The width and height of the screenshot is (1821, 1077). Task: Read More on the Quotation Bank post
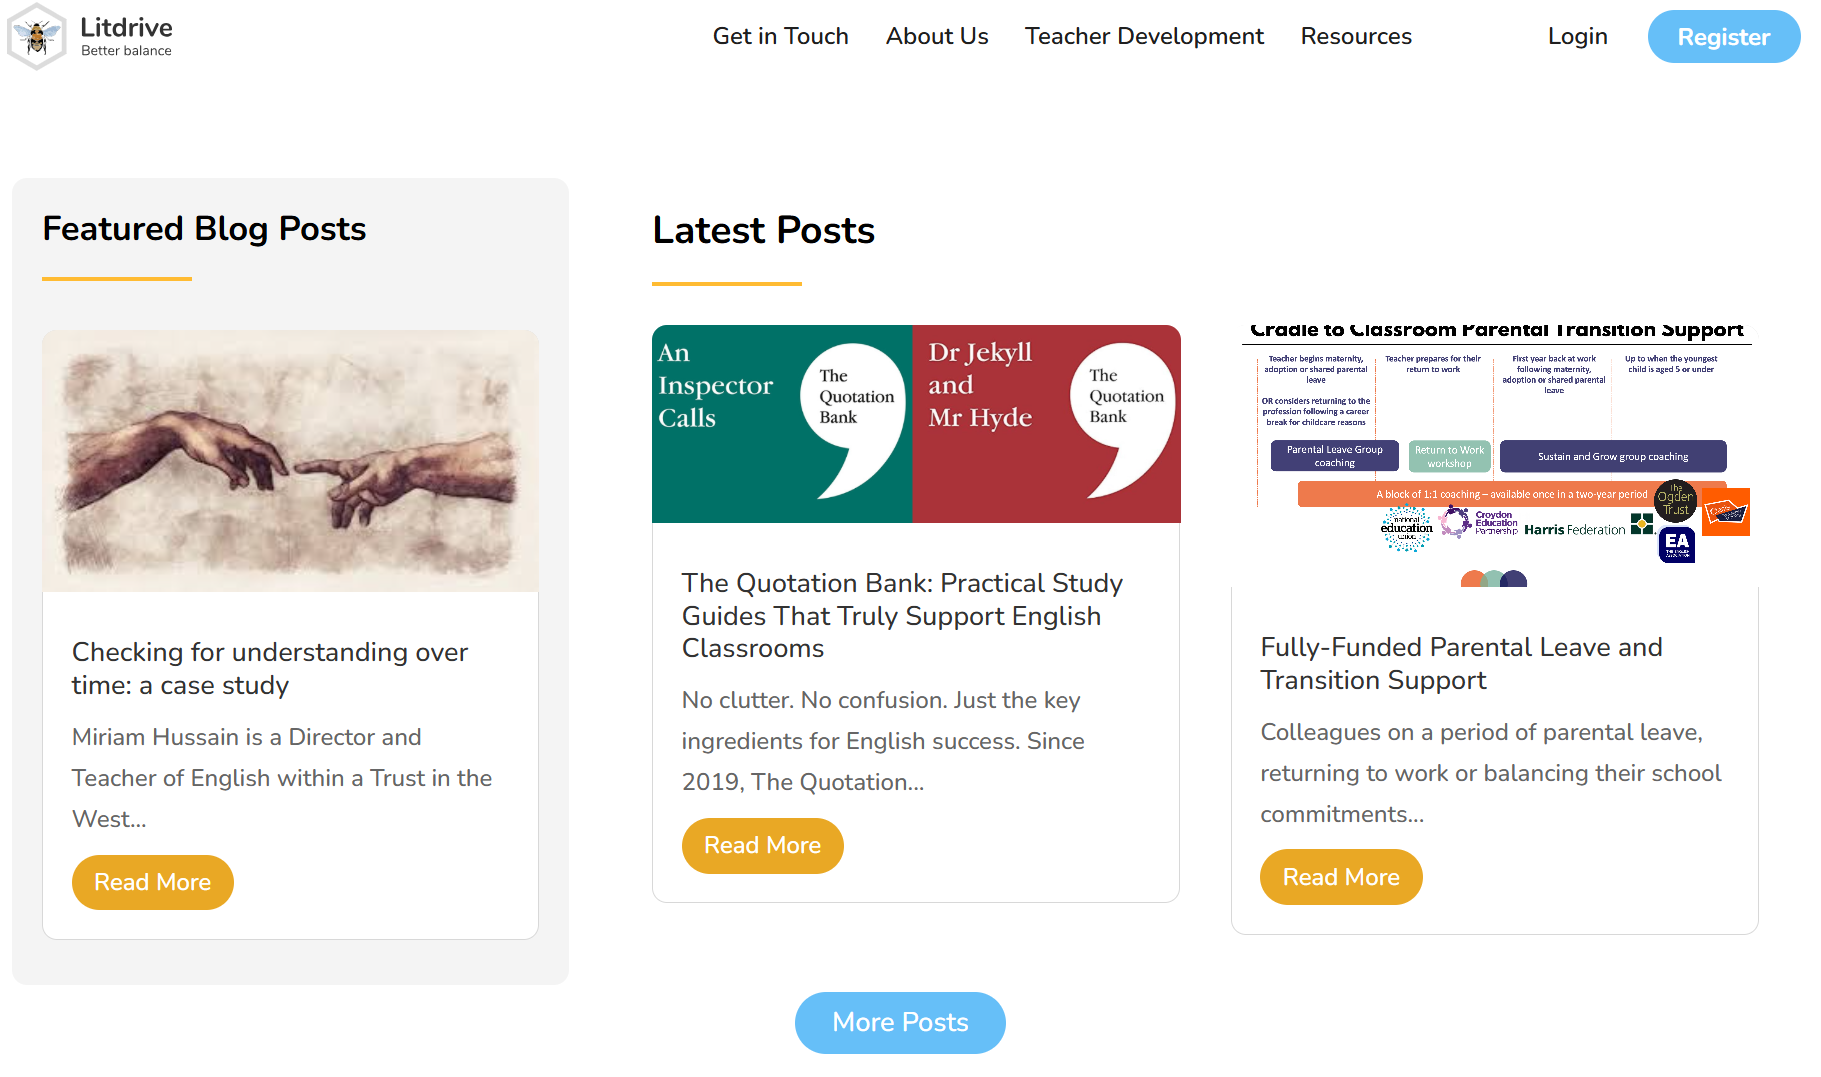point(762,846)
